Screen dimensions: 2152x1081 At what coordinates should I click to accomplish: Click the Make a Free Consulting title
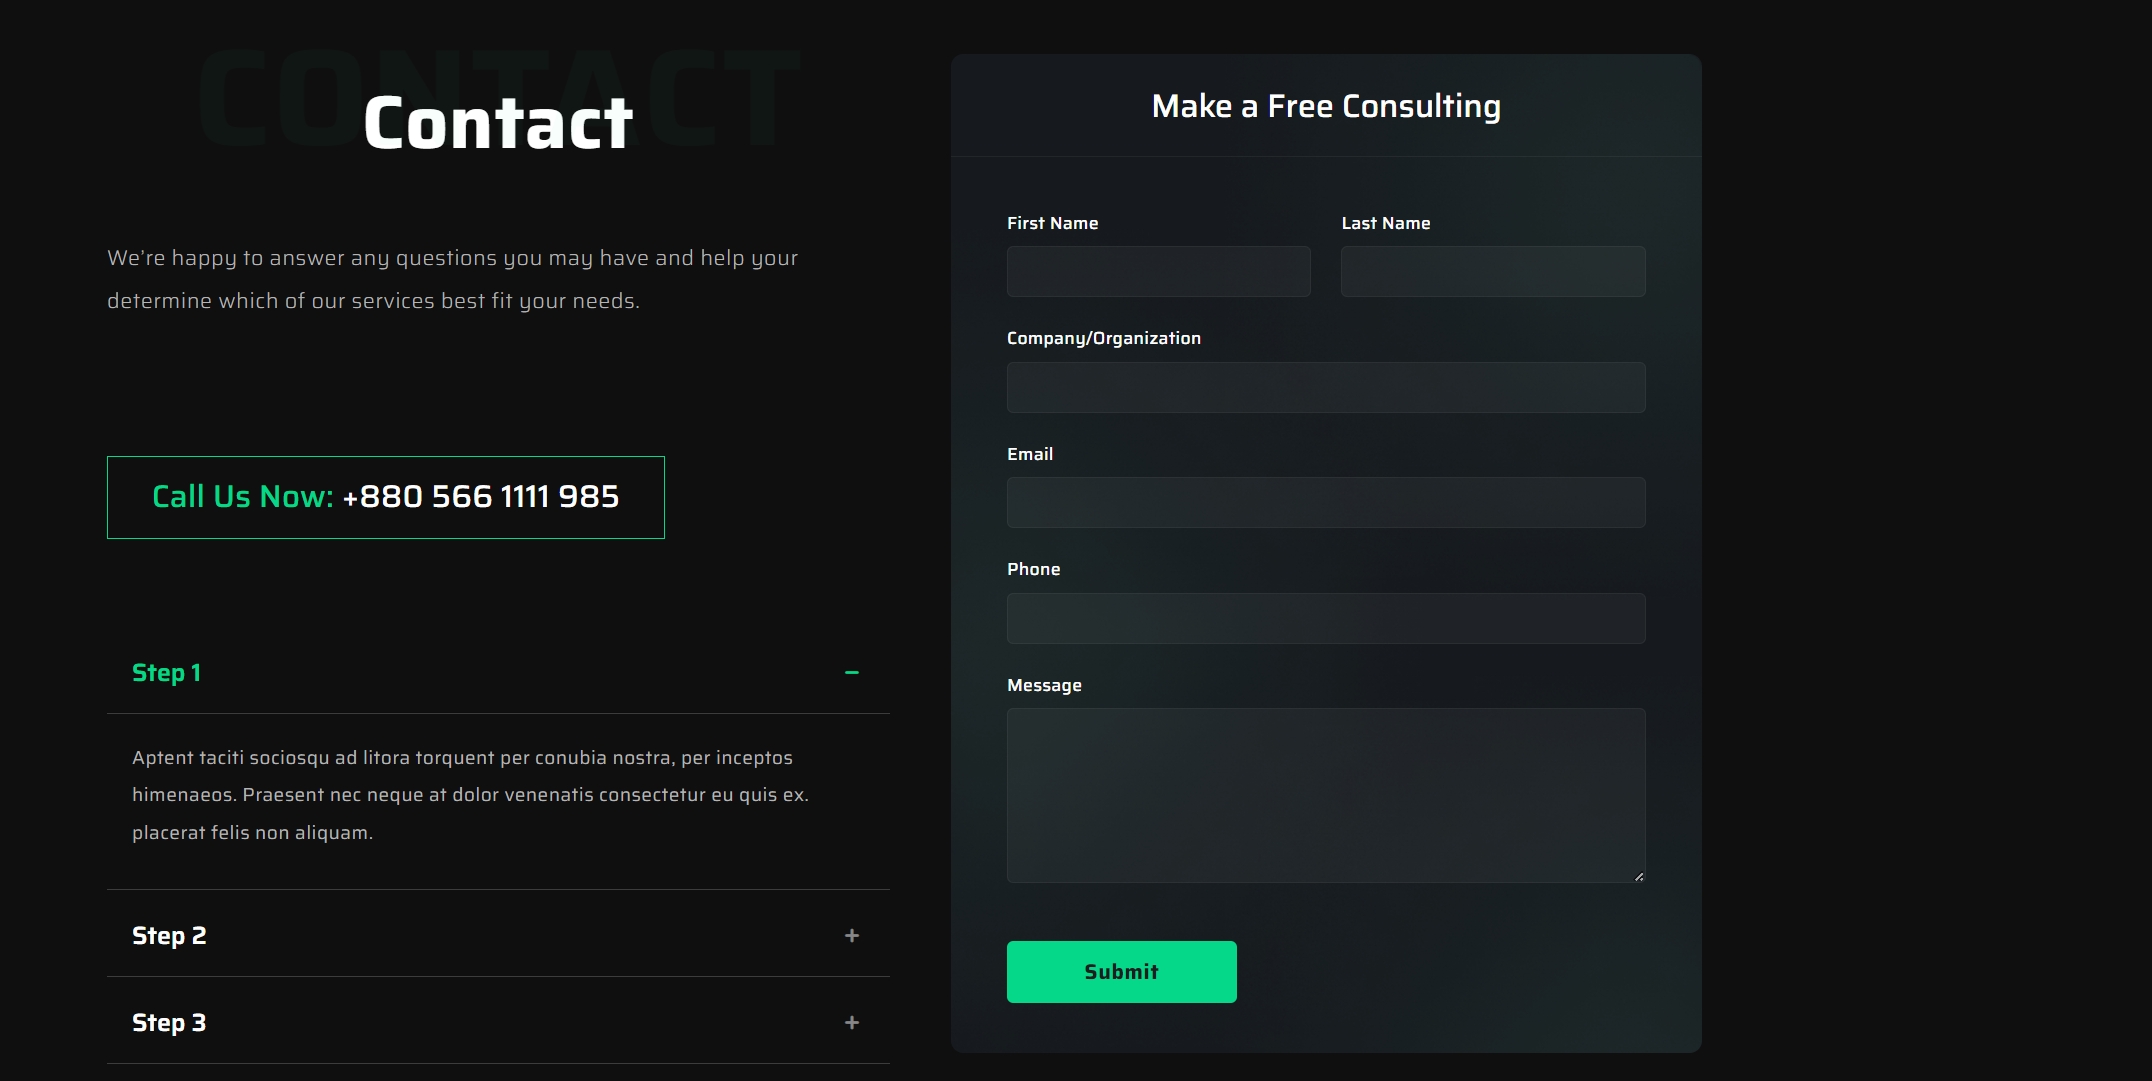pos(1325,106)
